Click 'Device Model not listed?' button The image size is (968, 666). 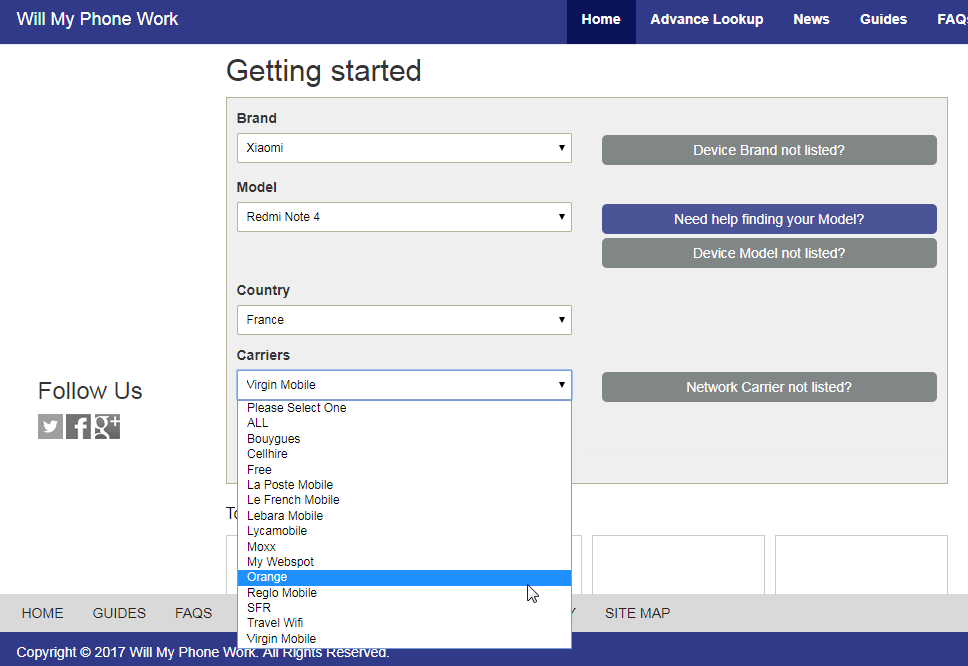click(769, 253)
